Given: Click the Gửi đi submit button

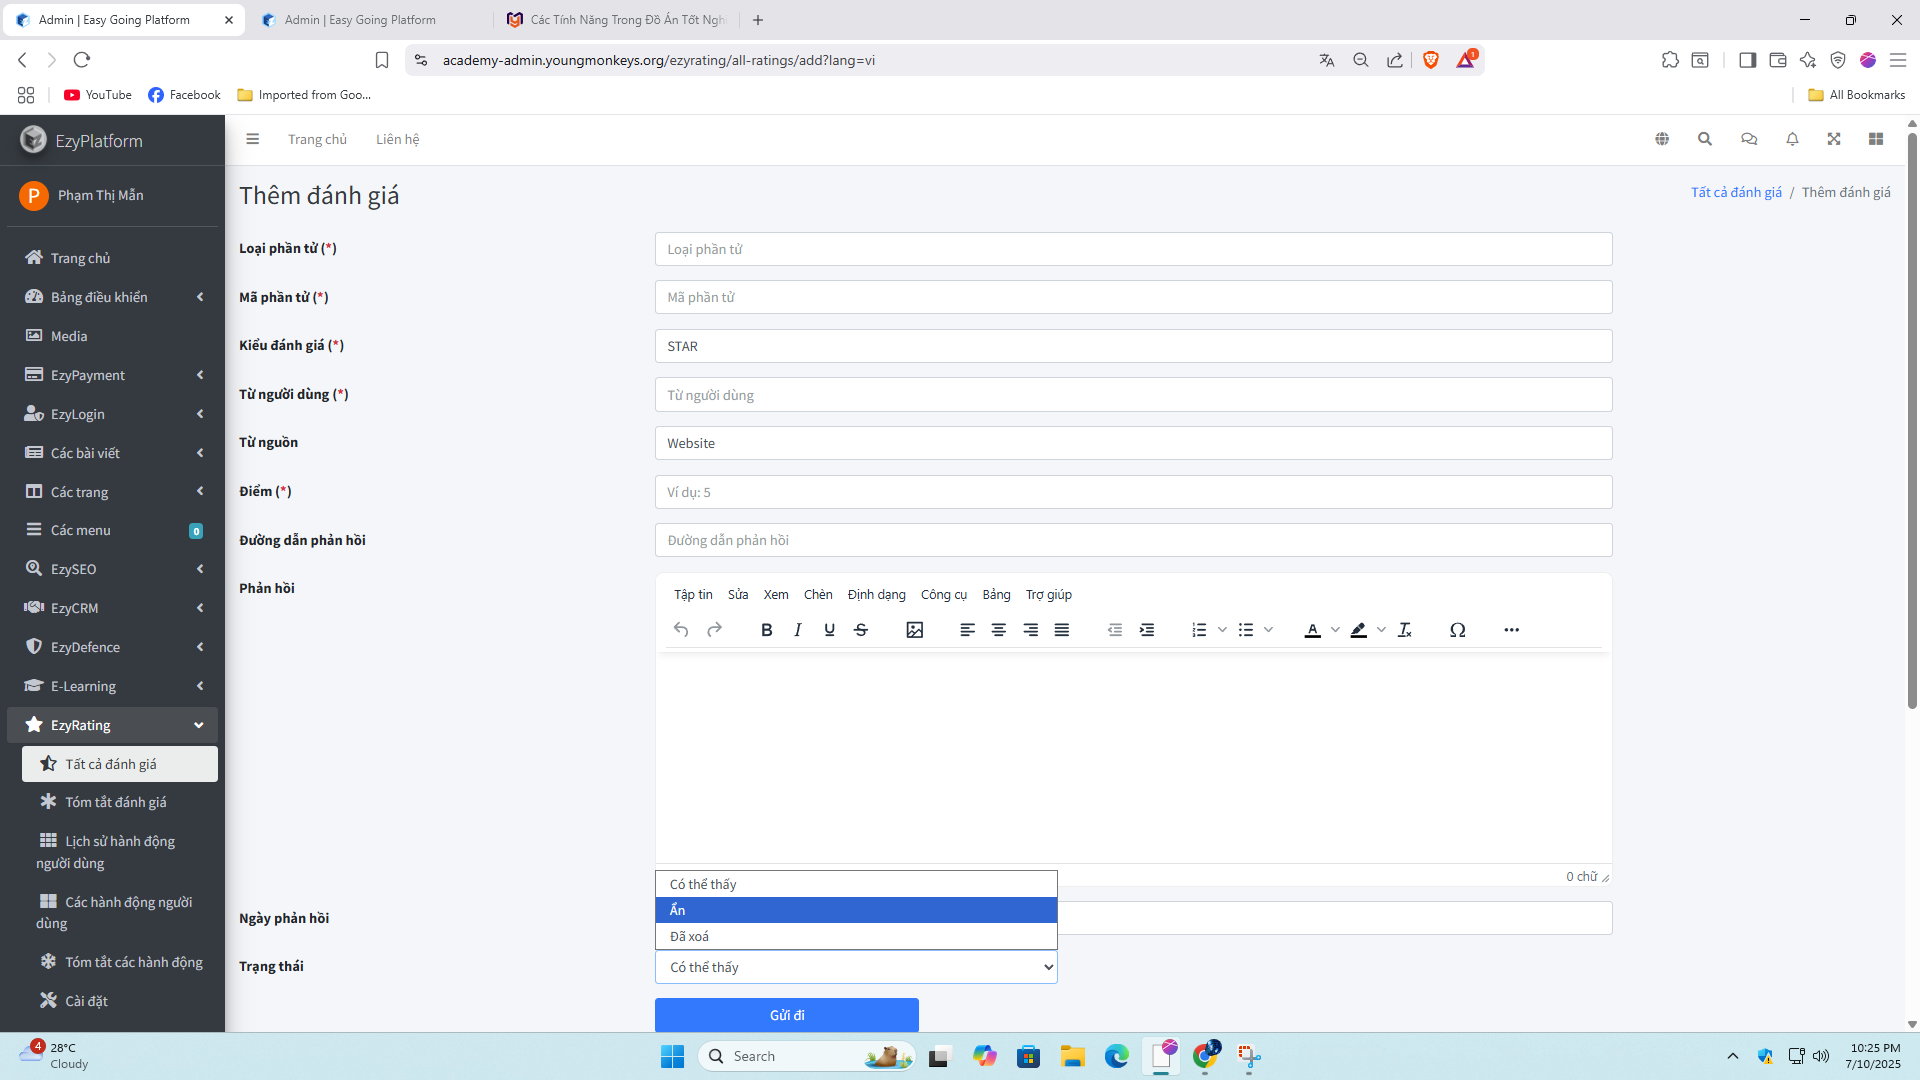Looking at the screenshot, I should click(x=787, y=1014).
